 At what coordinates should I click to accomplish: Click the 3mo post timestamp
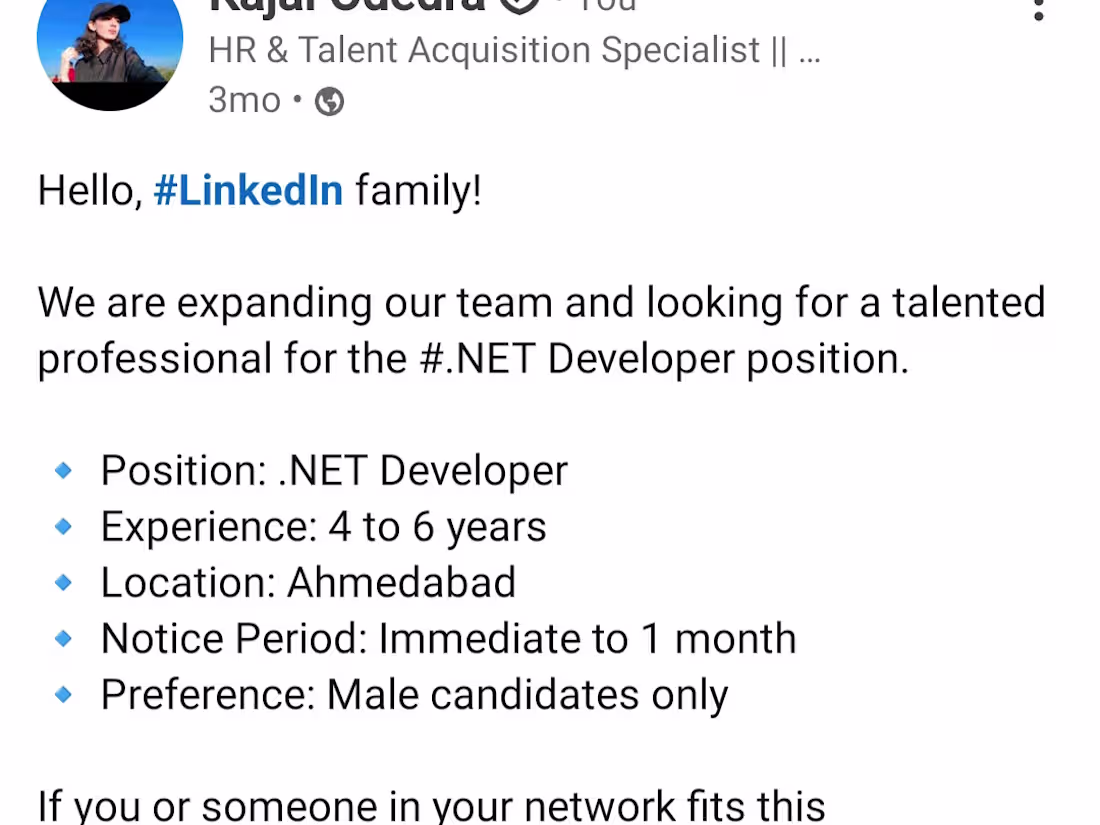click(x=245, y=100)
